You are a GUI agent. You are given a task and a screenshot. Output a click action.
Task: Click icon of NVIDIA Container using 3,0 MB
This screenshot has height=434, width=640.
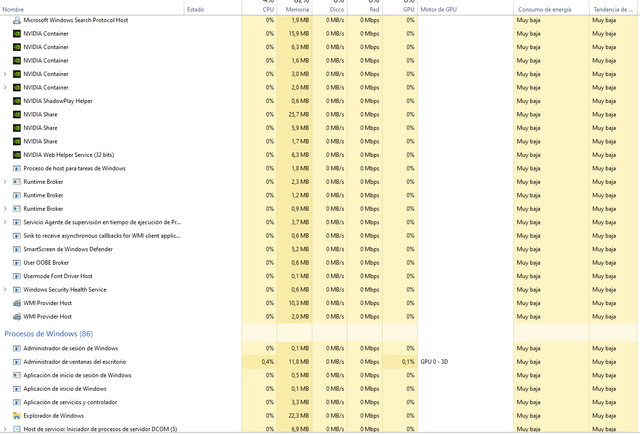(17, 74)
